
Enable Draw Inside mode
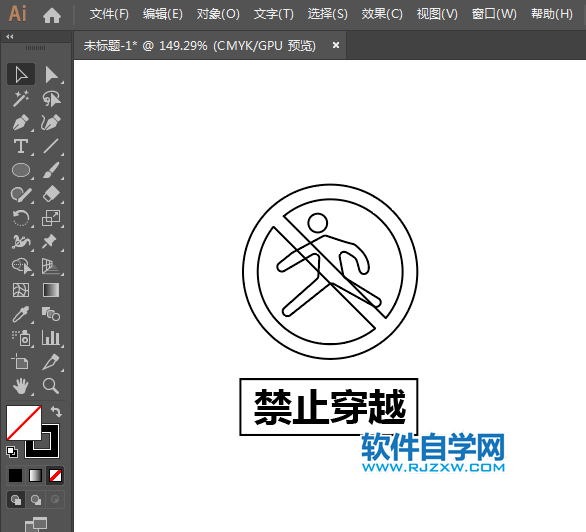[55, 499]
